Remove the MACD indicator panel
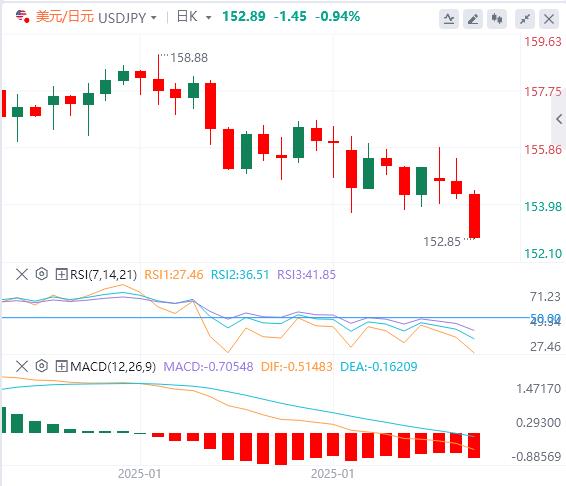Screen dimensions: 566x486 pyautogui.click(x=22, y=366)
